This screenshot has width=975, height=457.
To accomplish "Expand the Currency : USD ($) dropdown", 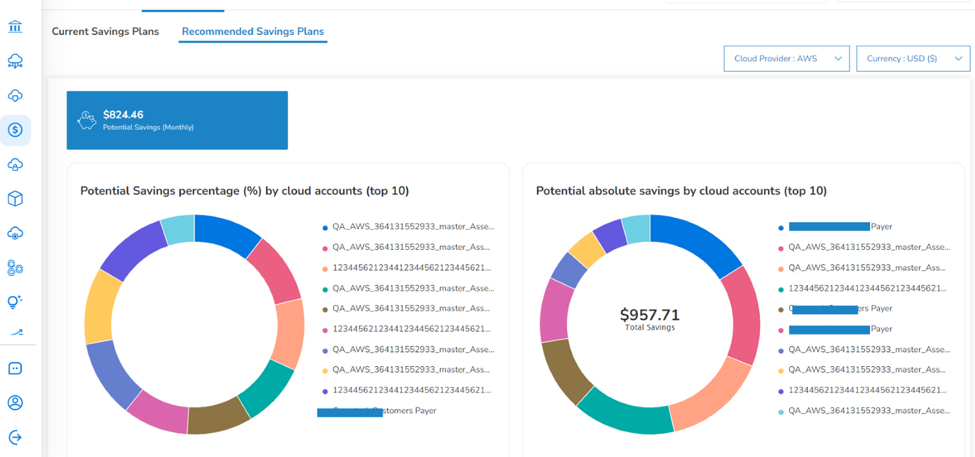I will point(913,58).
